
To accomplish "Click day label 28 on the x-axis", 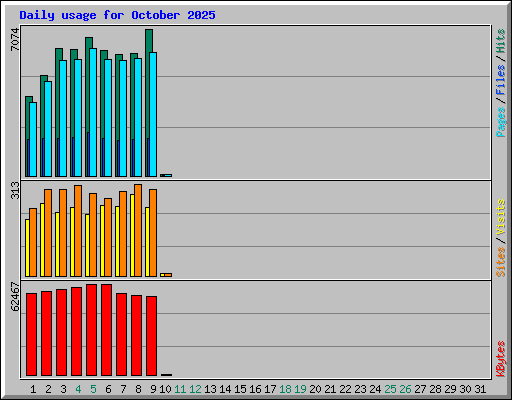I will coord(435,389).
